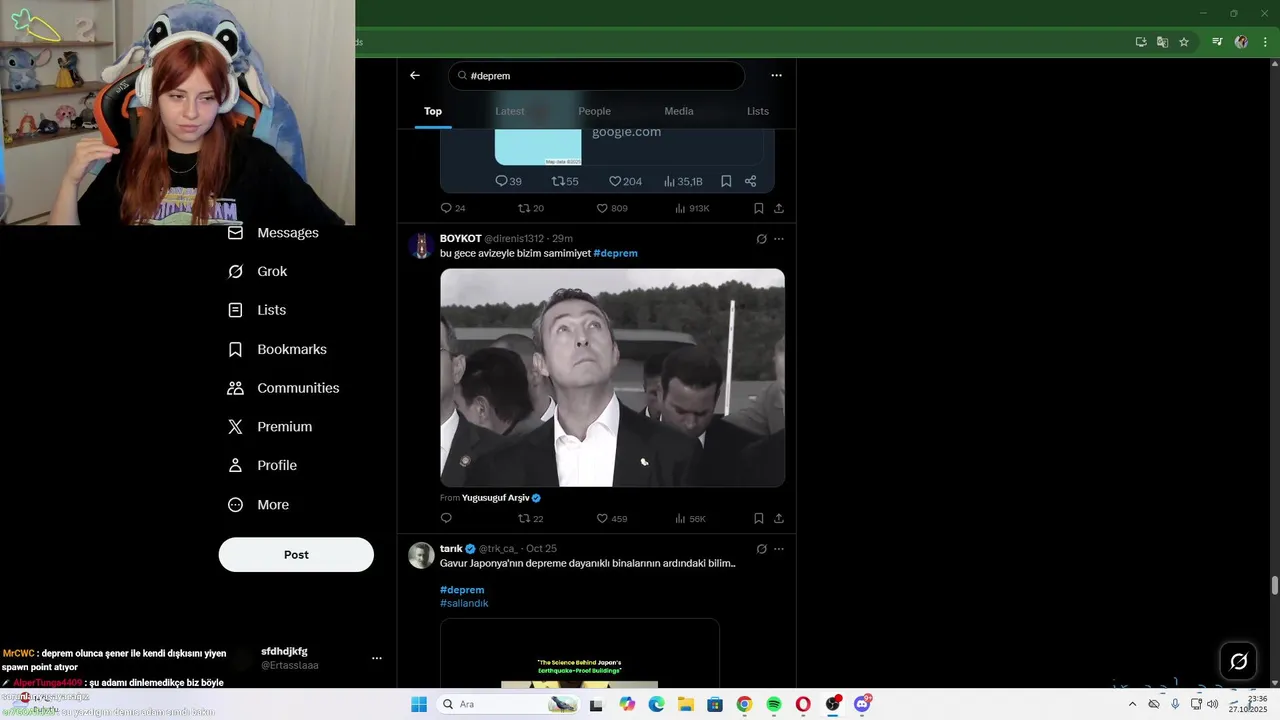Image resolution: width=1280 pixels, height=720 pixels.
Task: Open Spotify from the taskbar
Action: [773, 704]
